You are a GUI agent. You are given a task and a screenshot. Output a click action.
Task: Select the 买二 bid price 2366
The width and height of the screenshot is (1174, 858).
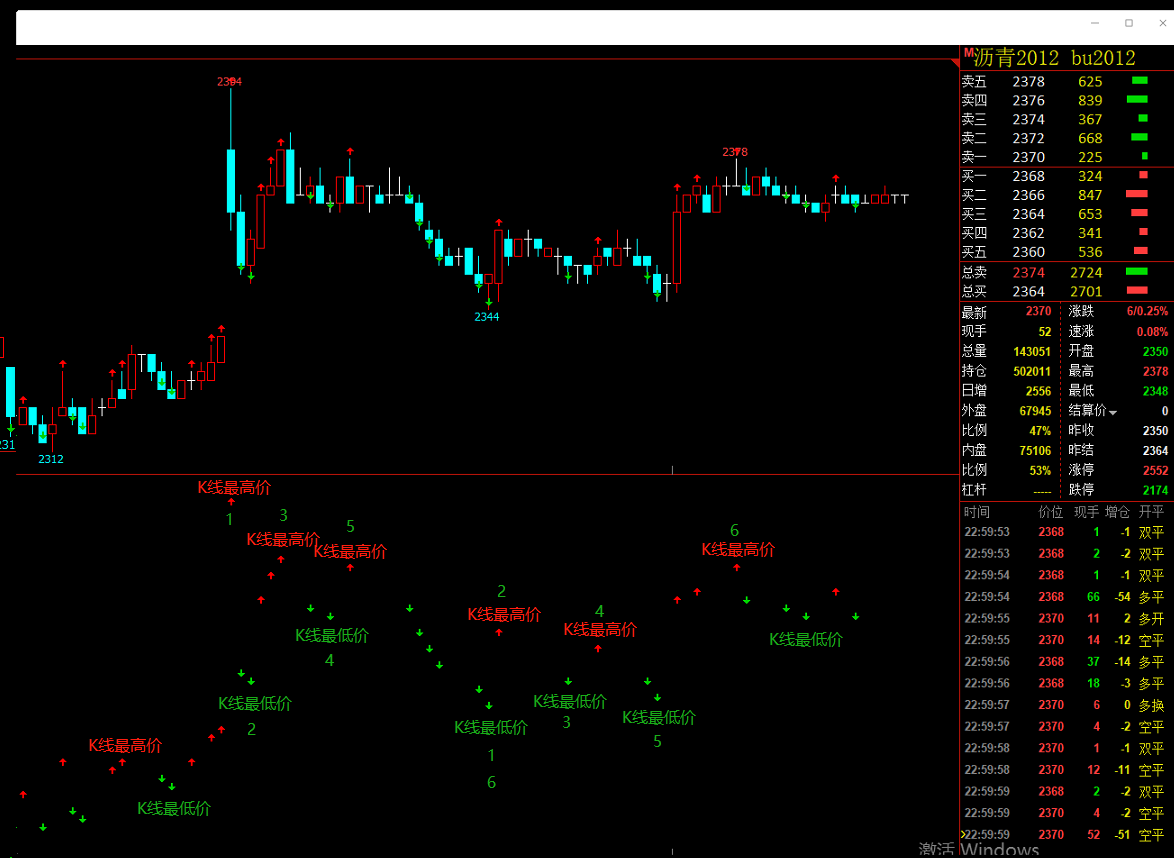1028,195
